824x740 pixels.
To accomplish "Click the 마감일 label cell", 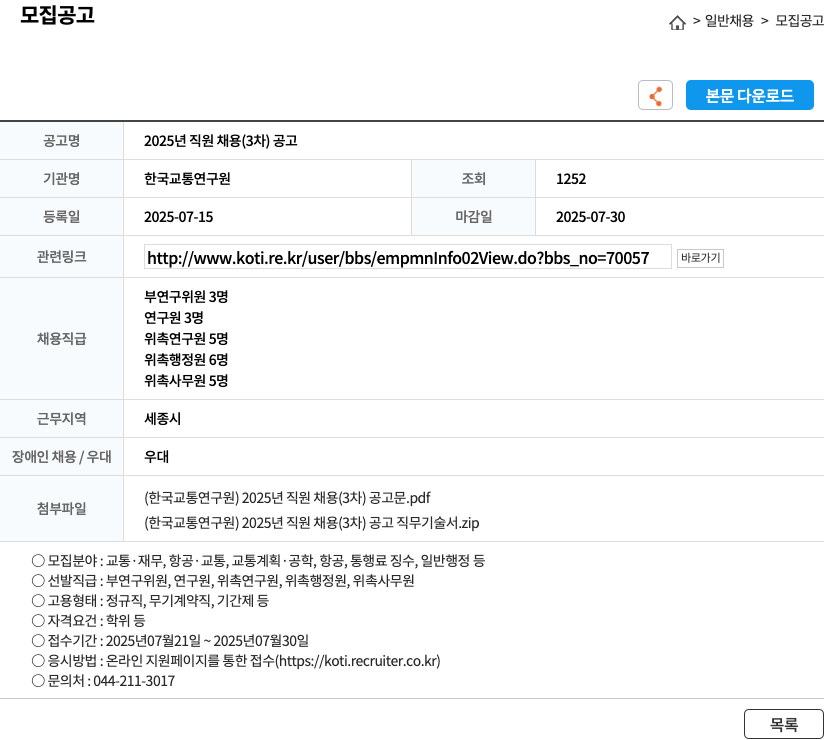I will pyautogui.click(x=473, y=217).
